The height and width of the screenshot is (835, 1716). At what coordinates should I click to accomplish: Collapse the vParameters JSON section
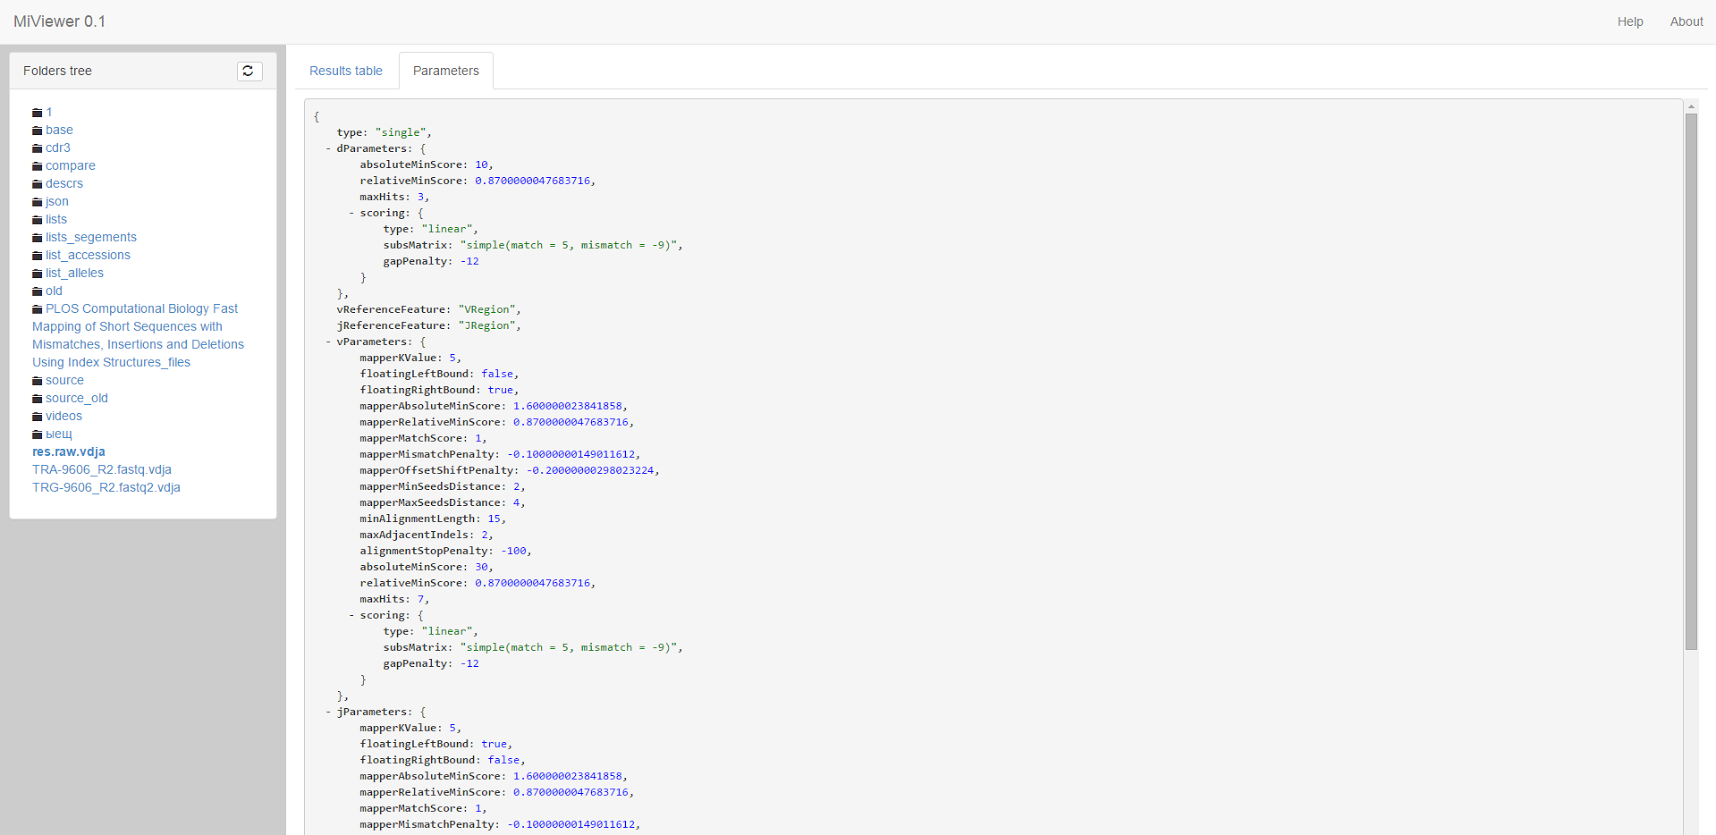click(328, 342)
